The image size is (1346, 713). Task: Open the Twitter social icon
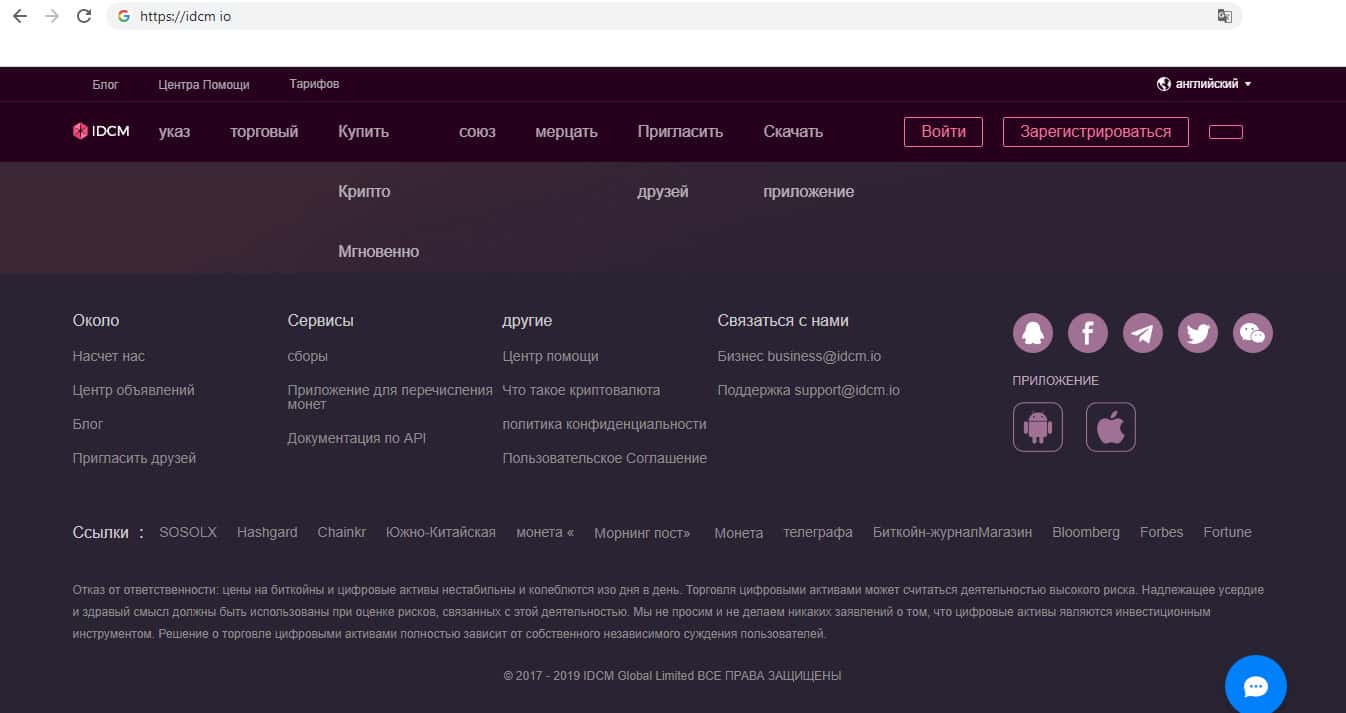coord(1198,333)
